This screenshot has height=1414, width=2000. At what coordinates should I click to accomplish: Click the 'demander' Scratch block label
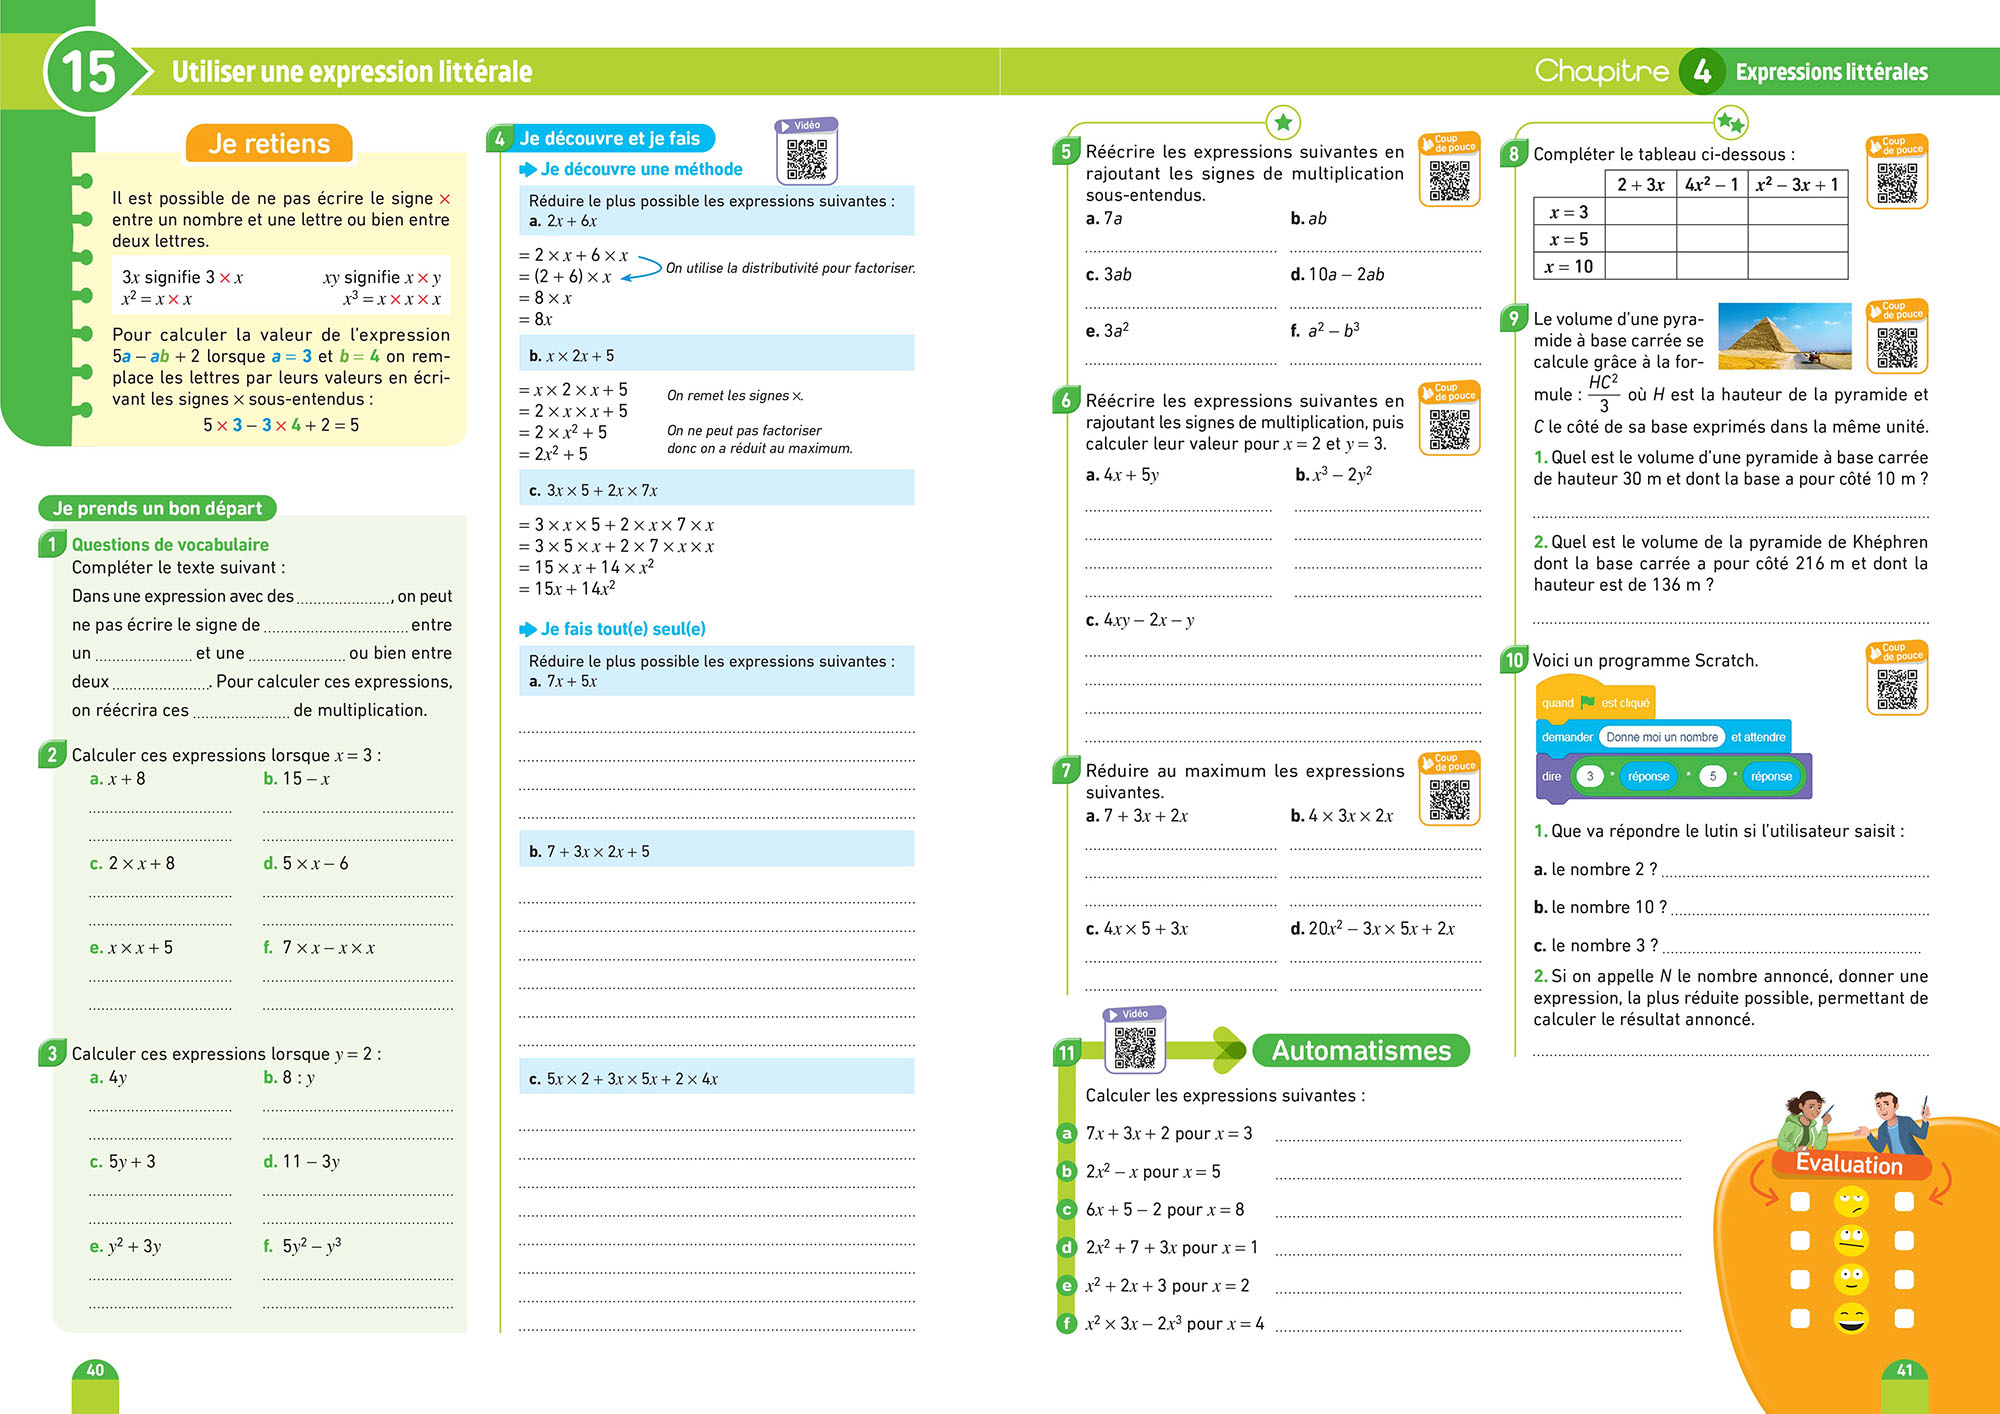pos(1567,737)
